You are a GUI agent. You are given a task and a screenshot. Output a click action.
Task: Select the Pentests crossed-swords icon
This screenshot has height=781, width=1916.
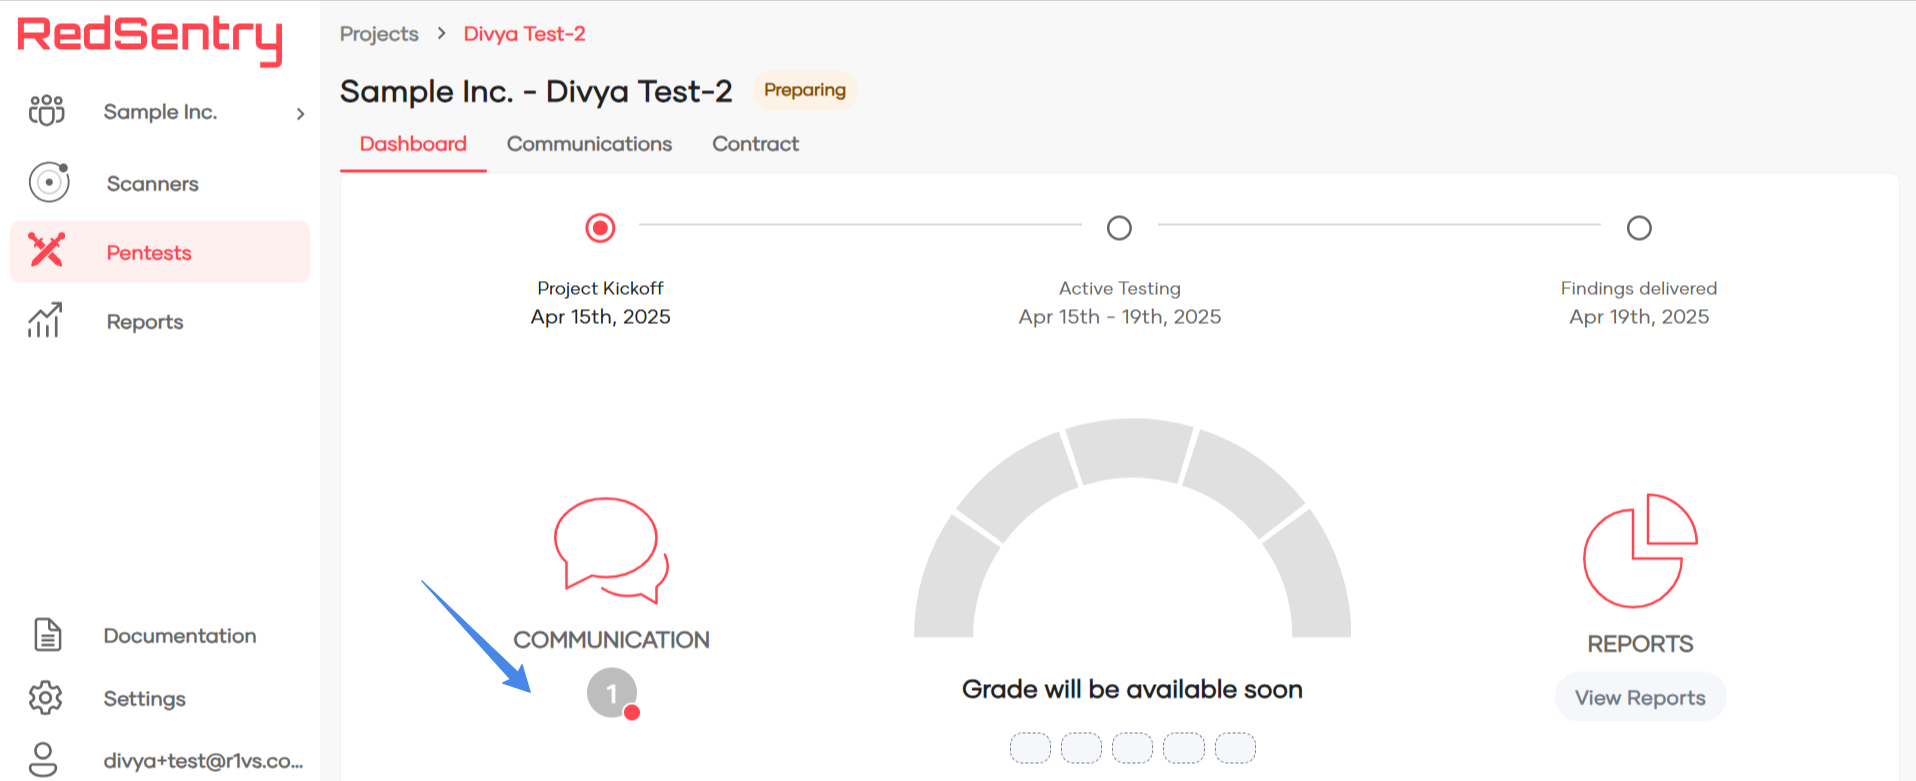[47, 250]
